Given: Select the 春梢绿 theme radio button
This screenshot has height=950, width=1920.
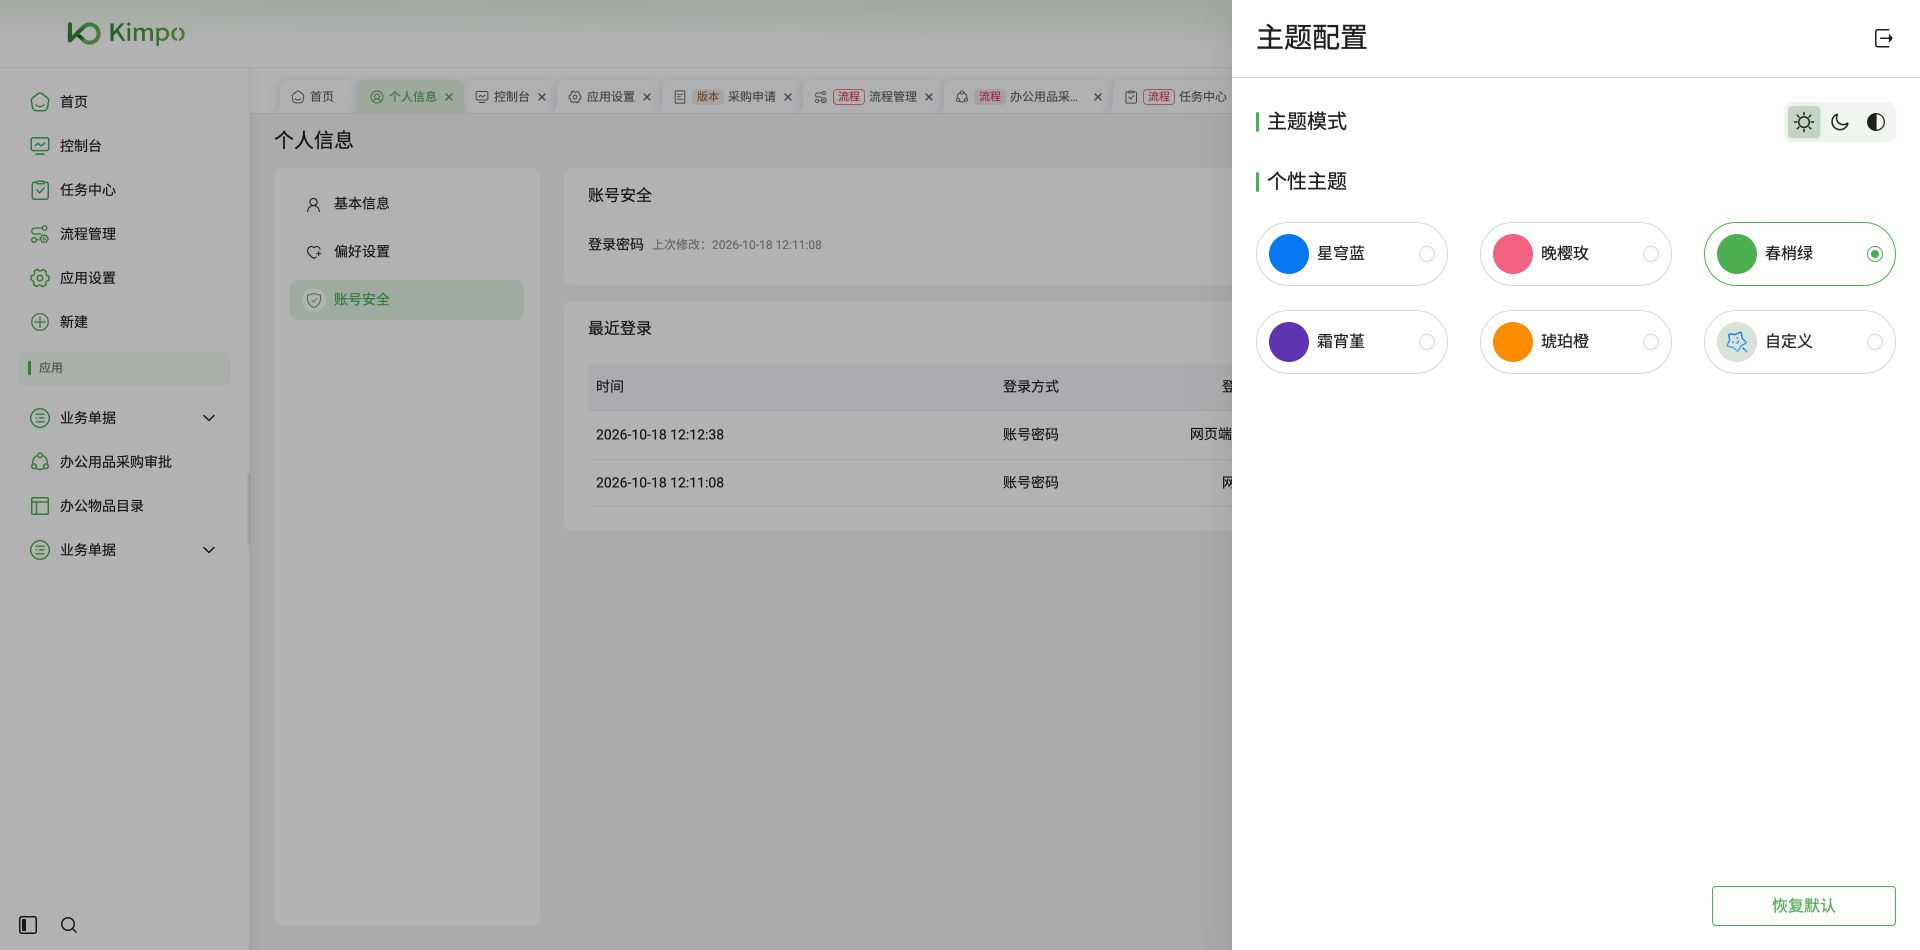Looking at the screenshot, I should click(1875, 254).
